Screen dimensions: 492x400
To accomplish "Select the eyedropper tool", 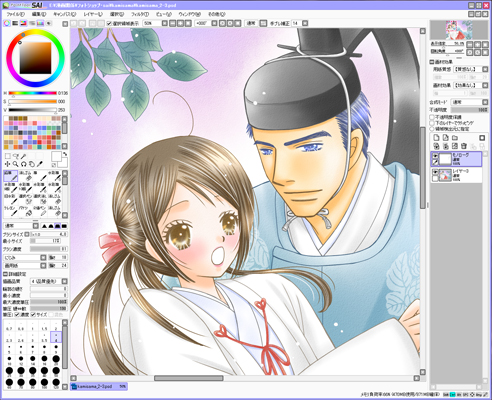I will (40, 164).
